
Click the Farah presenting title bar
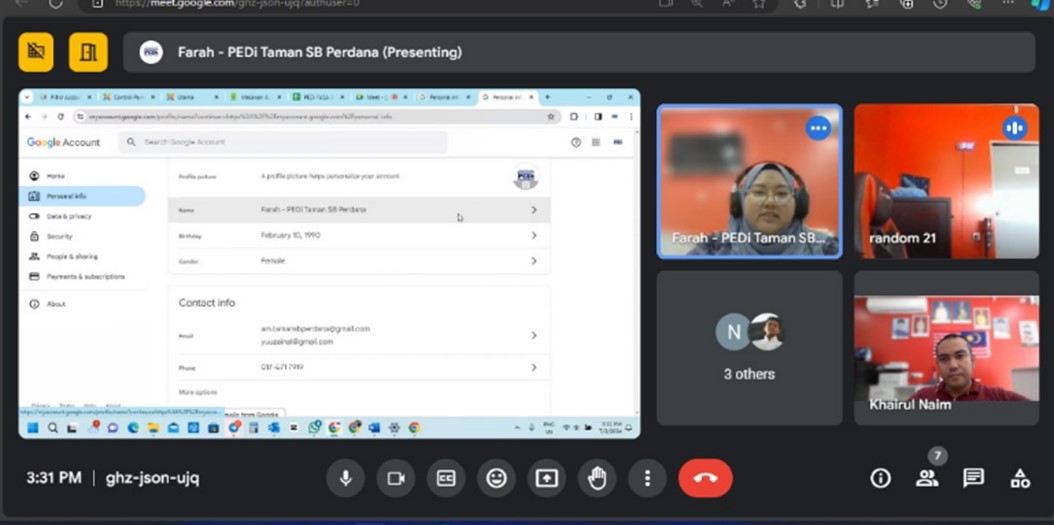(578, 52)
